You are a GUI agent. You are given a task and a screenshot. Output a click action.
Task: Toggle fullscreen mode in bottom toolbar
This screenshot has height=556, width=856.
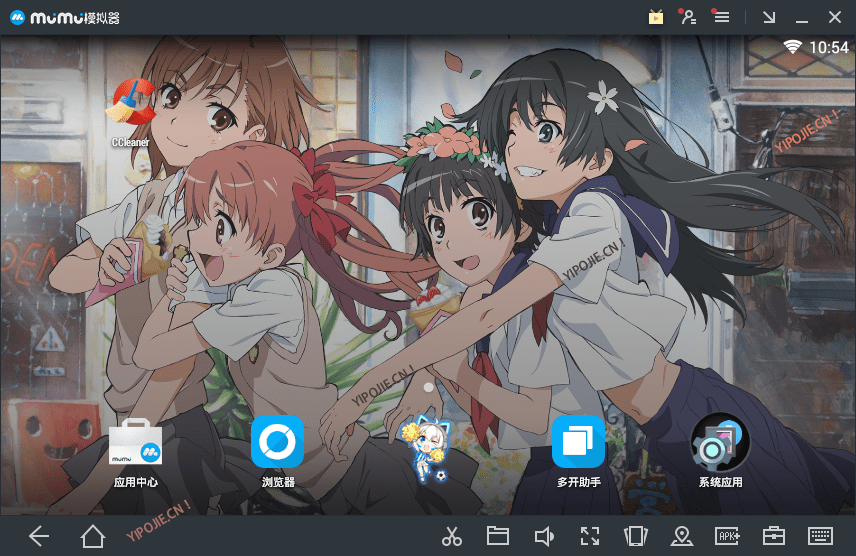[x=590, y=537]
